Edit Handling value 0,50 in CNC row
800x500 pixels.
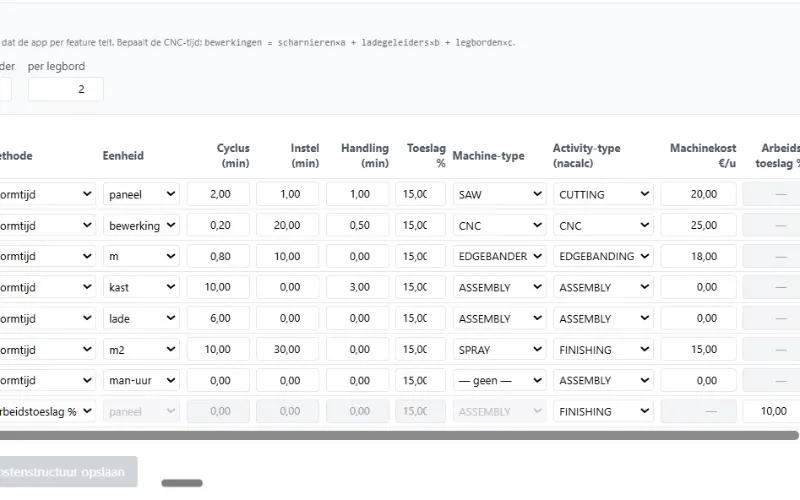(358, 225)
